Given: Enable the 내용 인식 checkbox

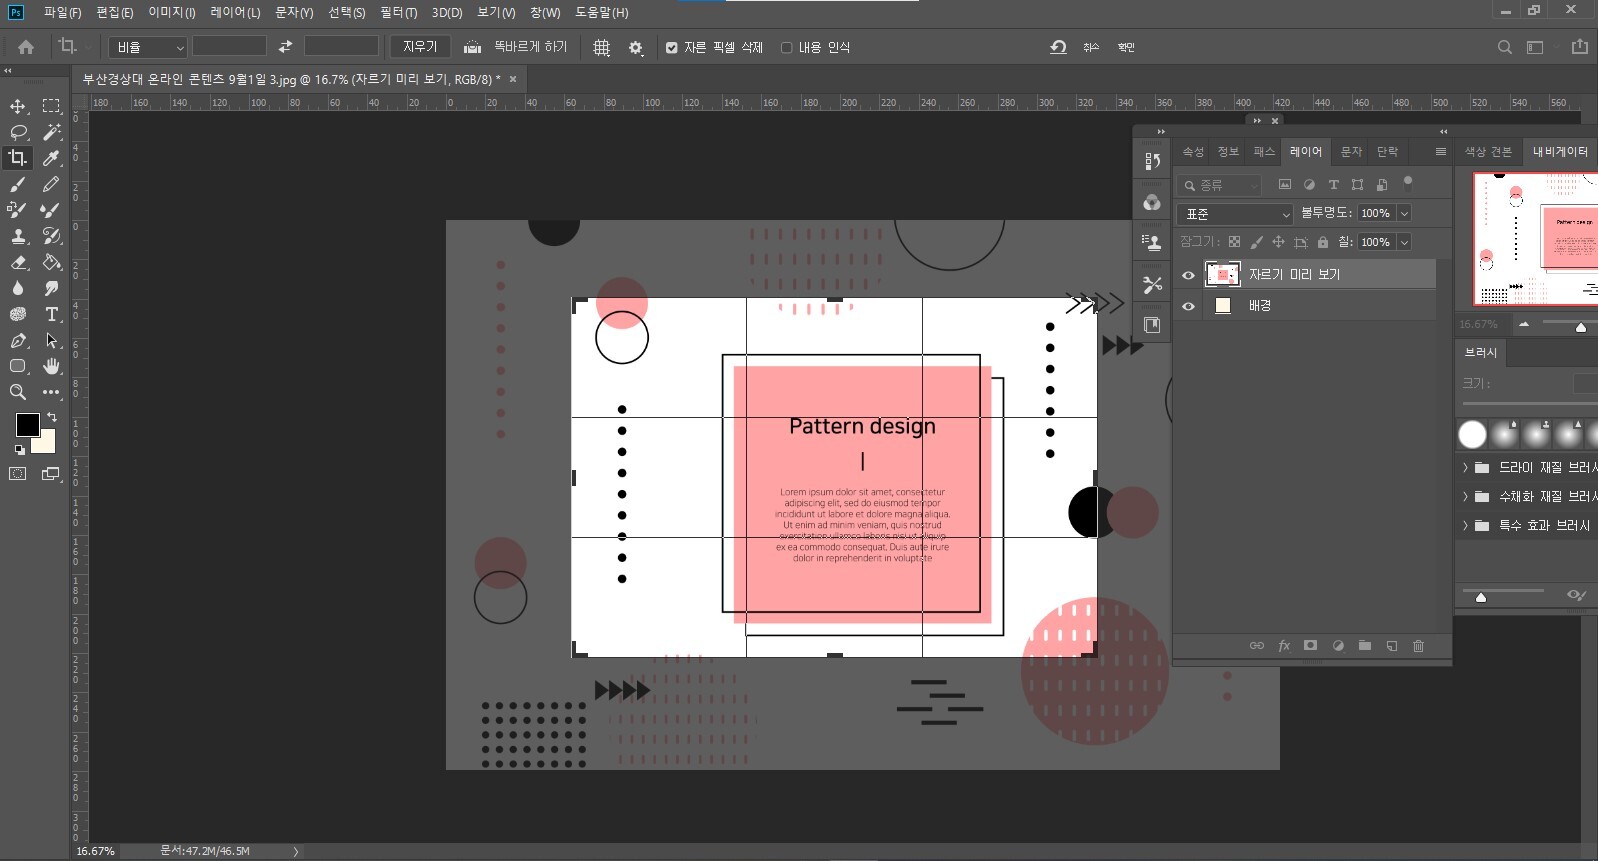Looking at the screenshot, I should 786,47.
